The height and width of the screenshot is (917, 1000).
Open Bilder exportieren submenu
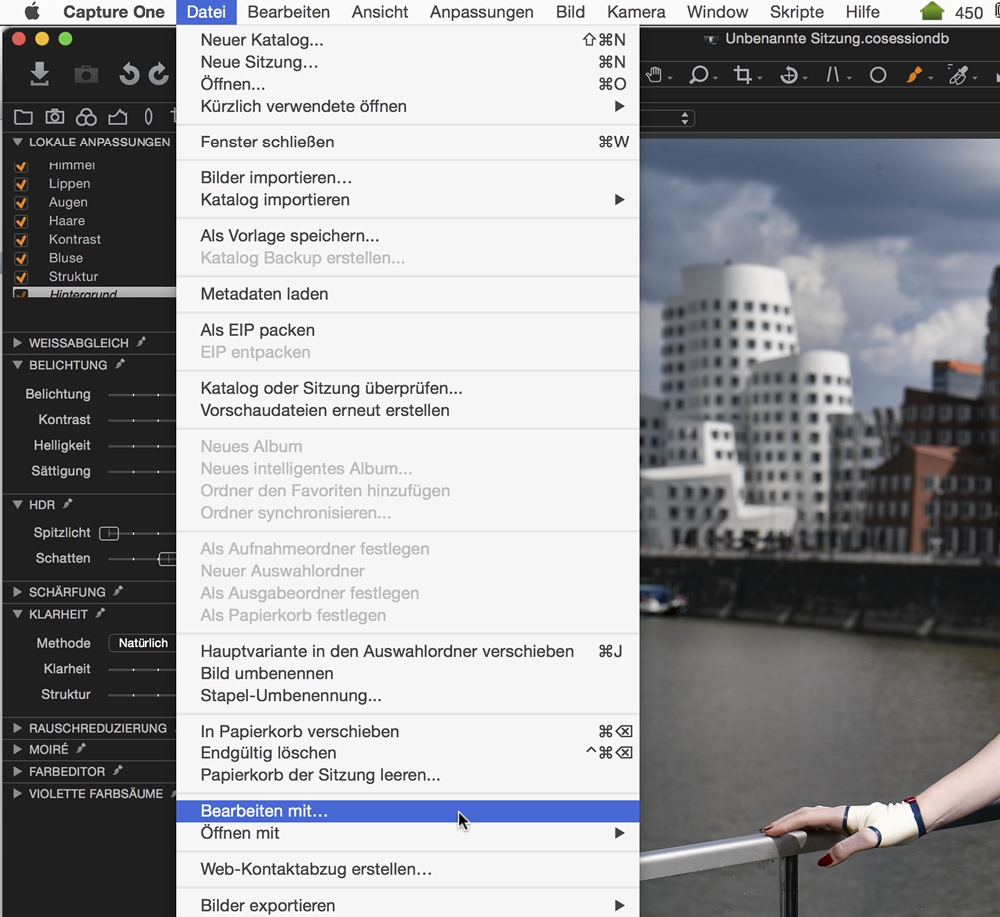408,906
